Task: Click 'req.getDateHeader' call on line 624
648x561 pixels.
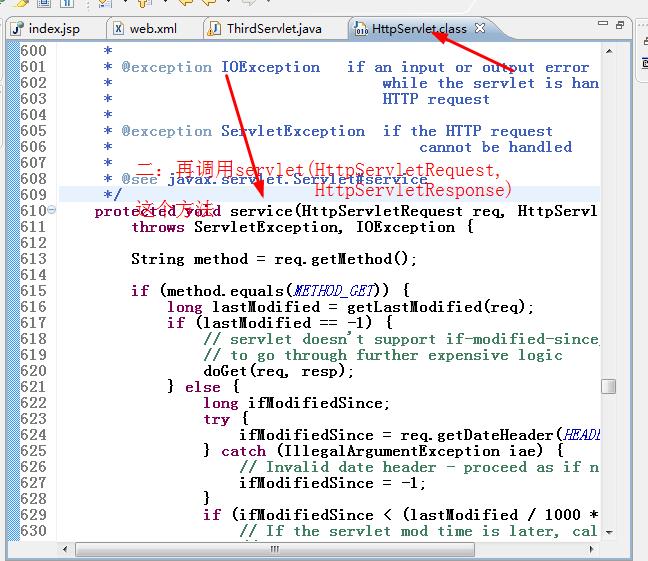Action: 476,435
